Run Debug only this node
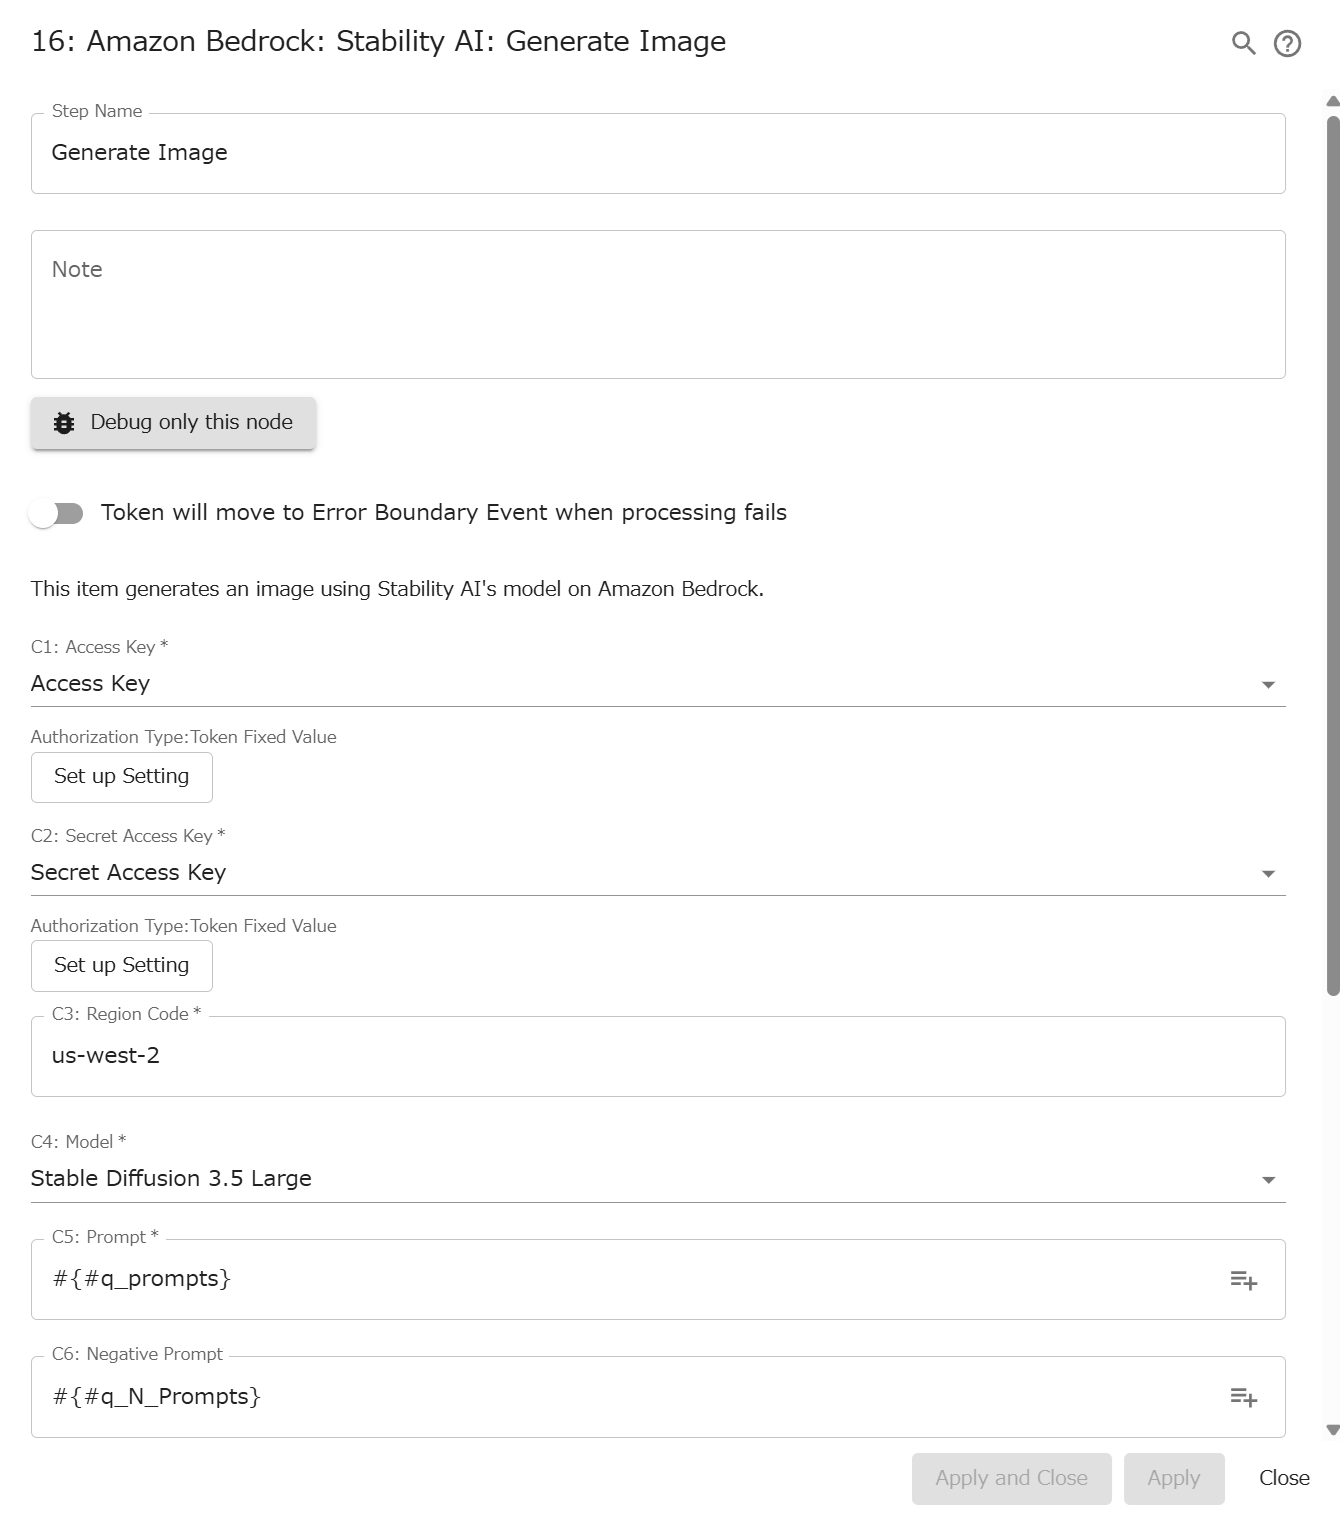Image resolution: width=1340 pixels, height=1514 pixels. coord(173,422)
